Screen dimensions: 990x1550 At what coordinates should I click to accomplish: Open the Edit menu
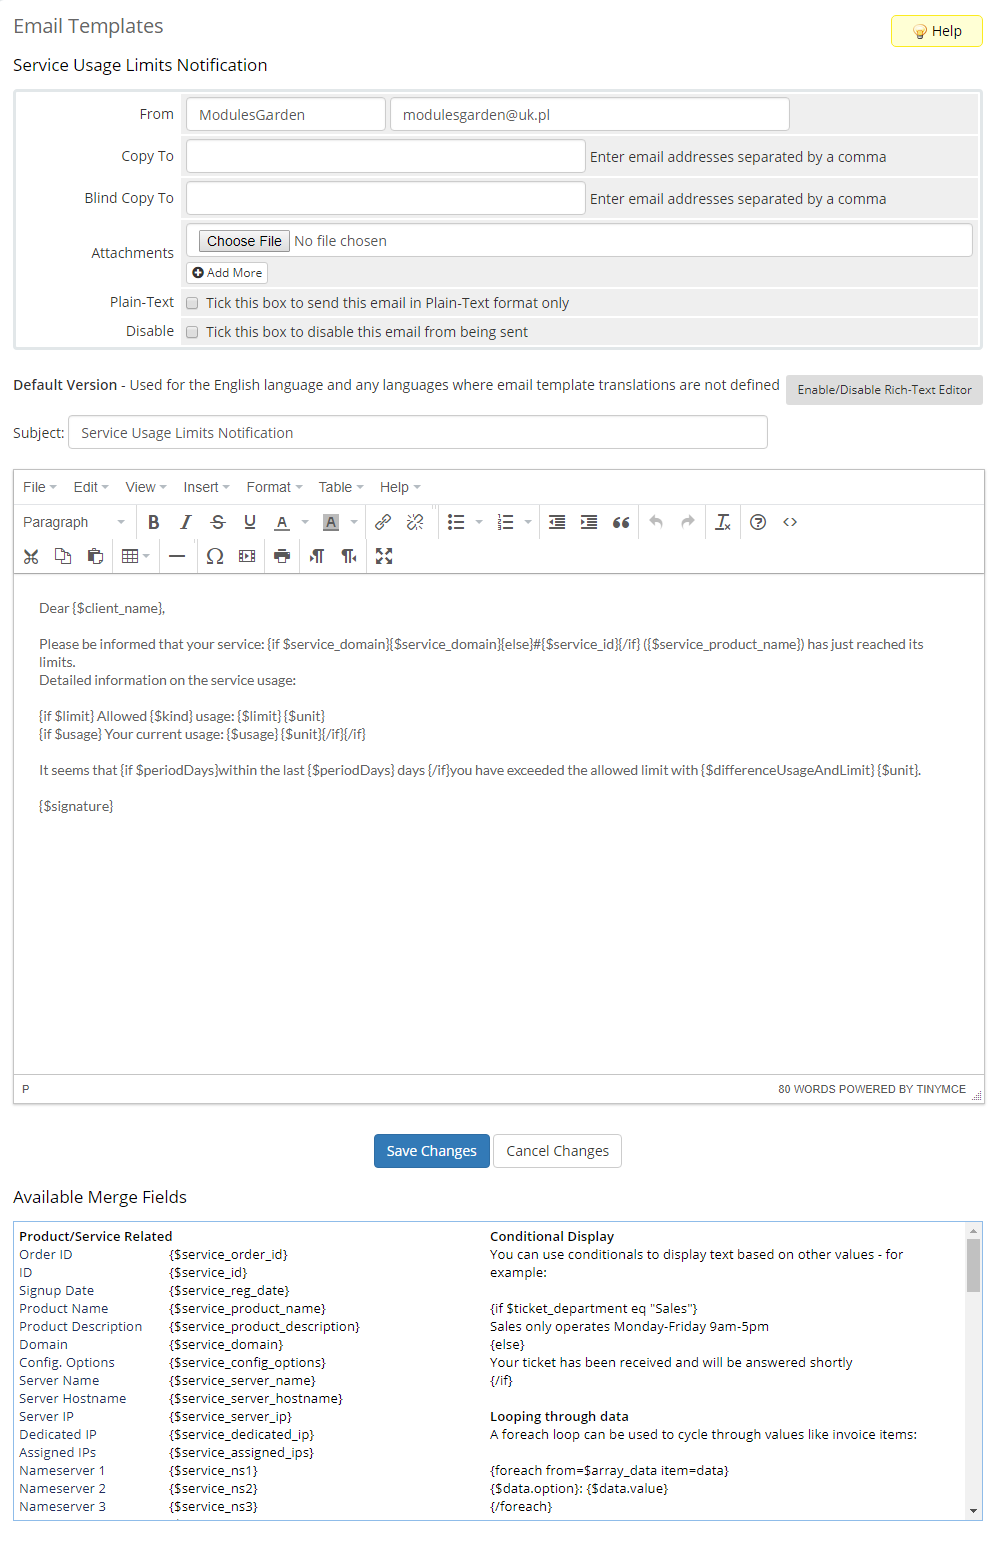[91, 487]
